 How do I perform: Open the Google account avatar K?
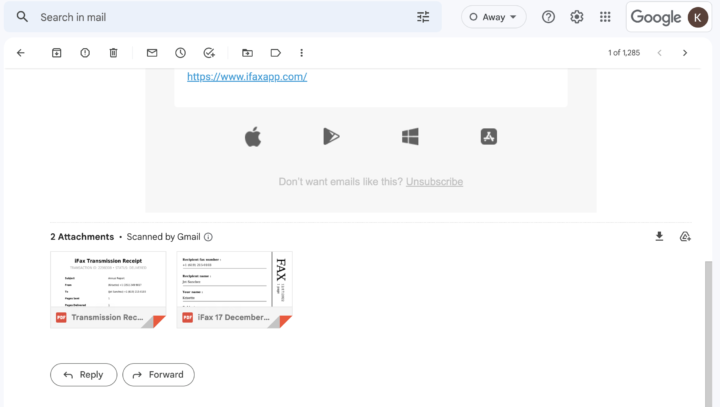click(698, 17)
